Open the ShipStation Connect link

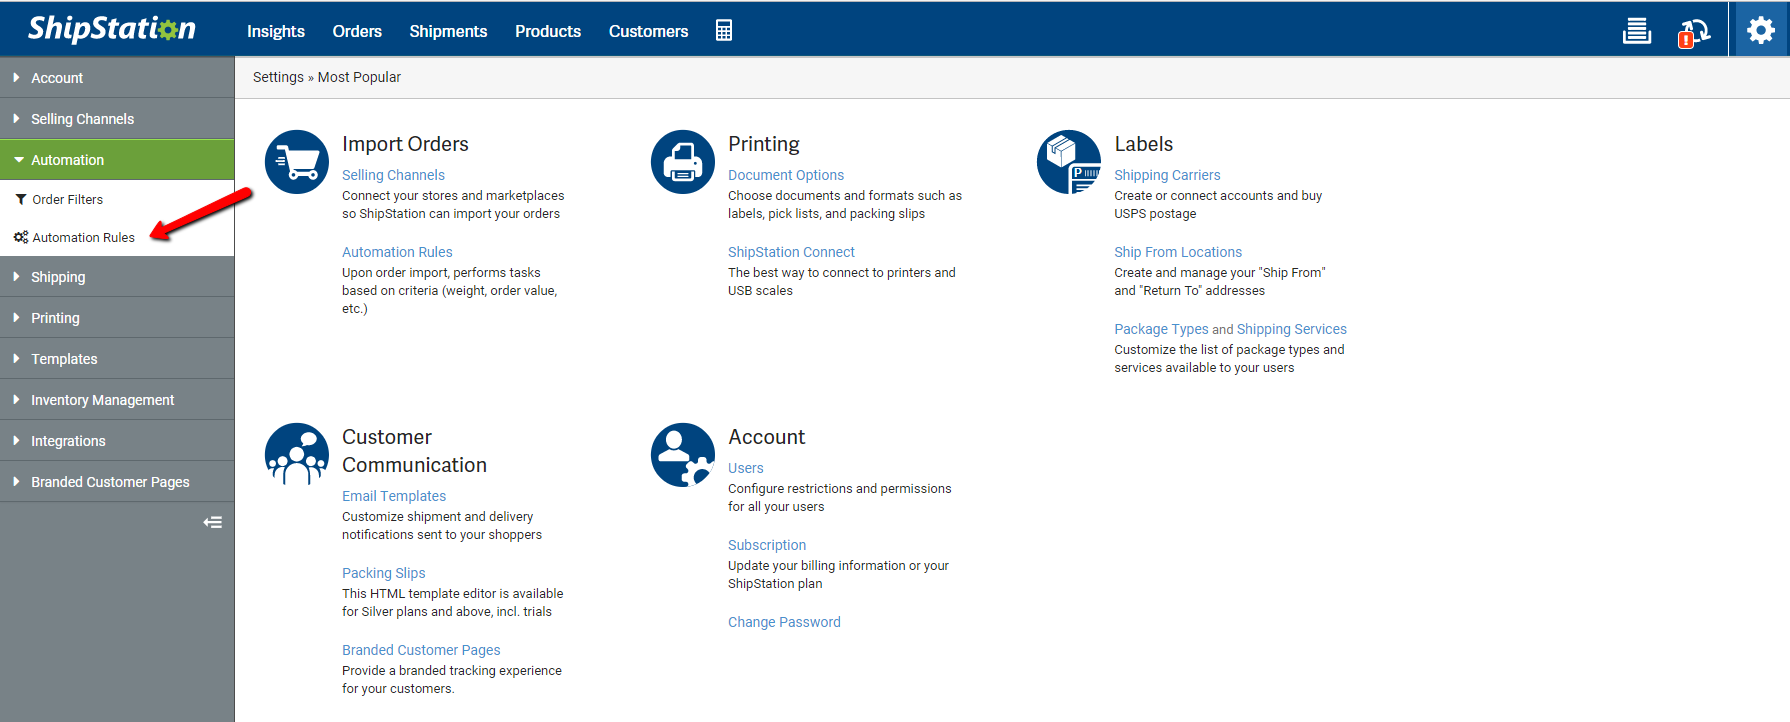(x=791, y=252)
